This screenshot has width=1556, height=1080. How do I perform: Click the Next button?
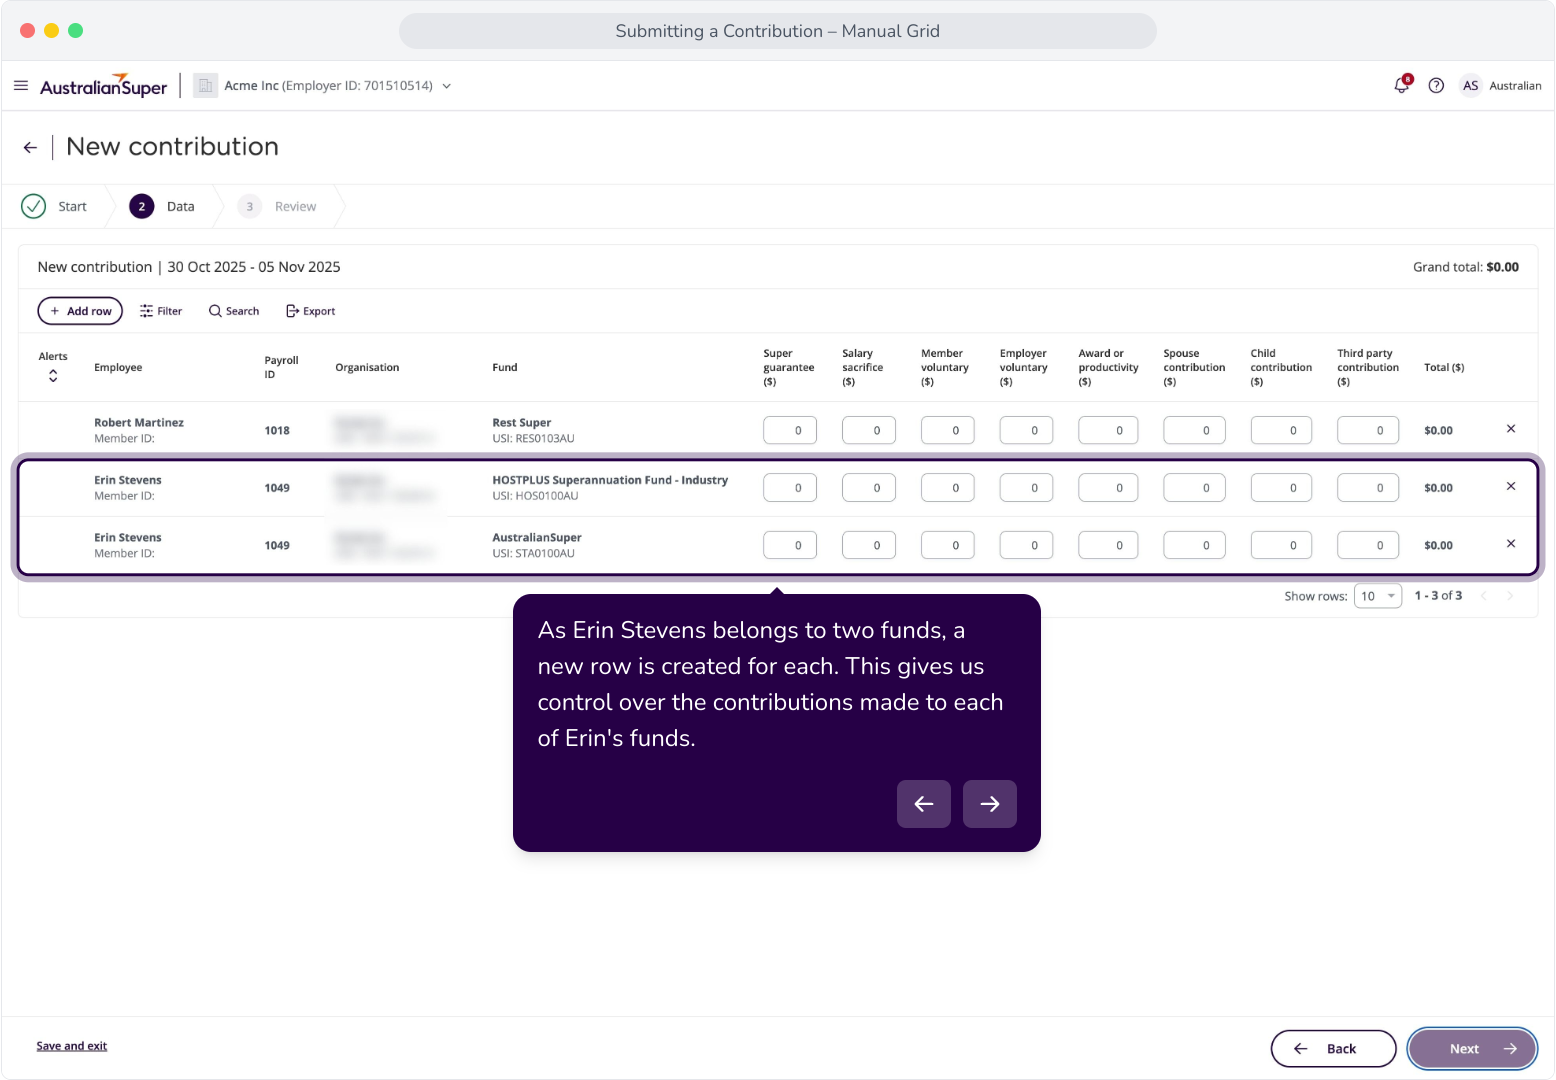[x=1472, y=1049]
